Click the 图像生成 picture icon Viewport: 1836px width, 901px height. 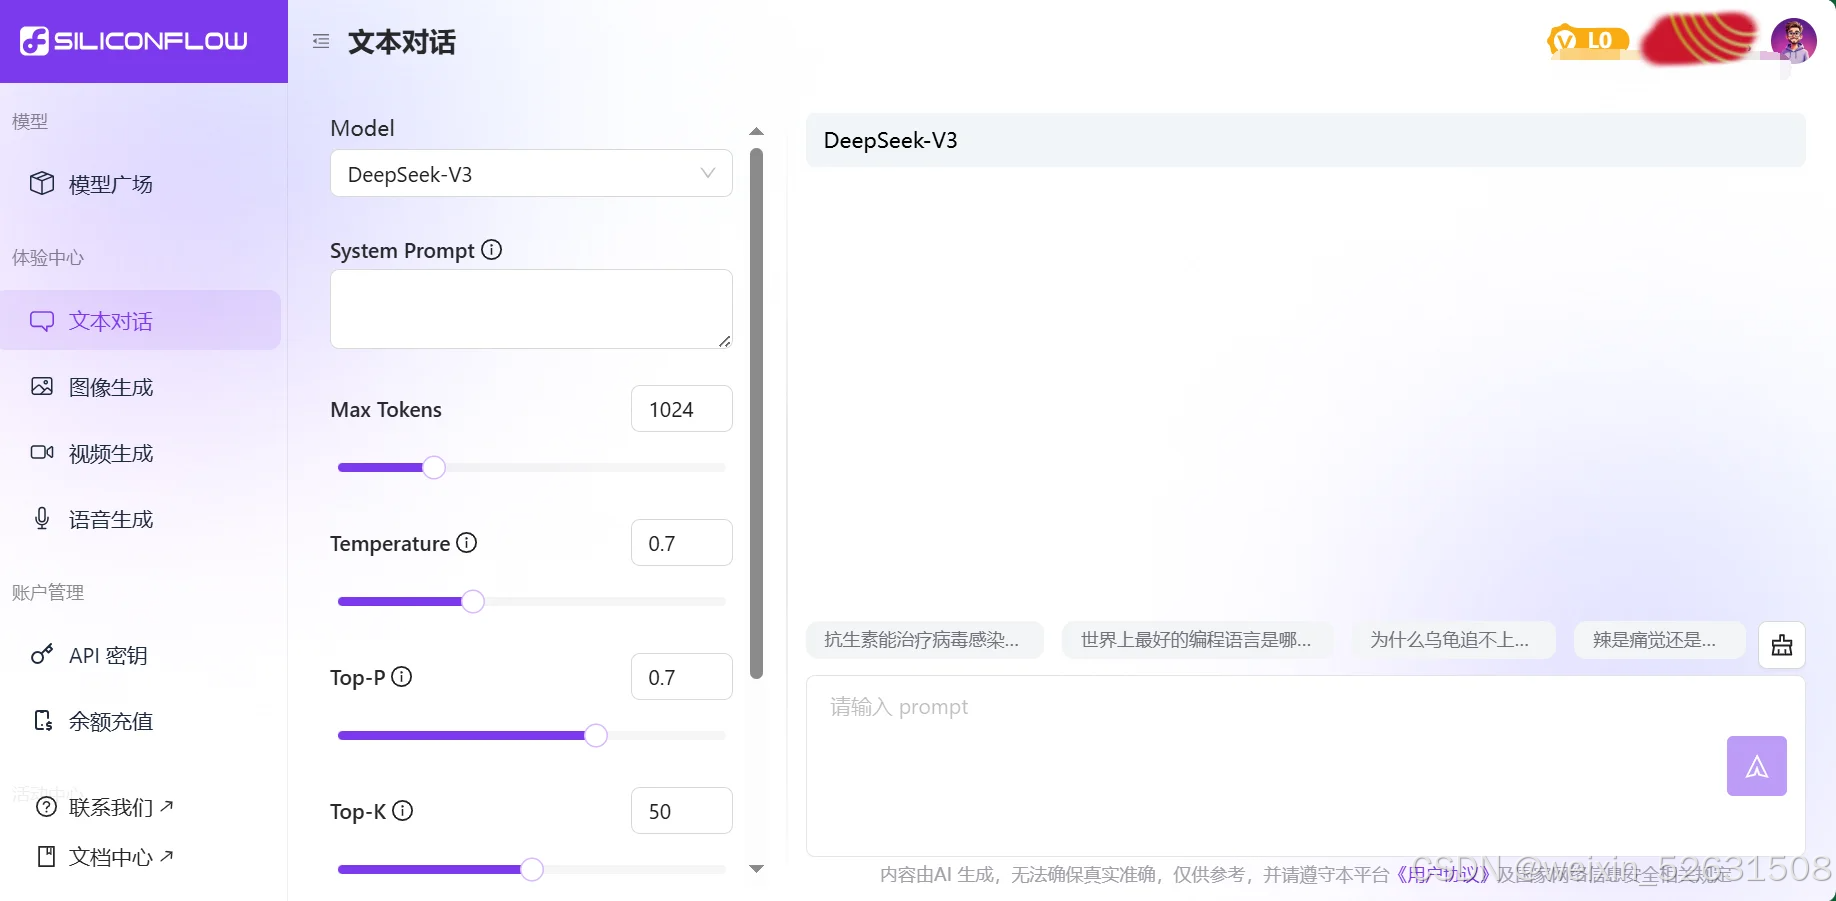tap(42, 386)
